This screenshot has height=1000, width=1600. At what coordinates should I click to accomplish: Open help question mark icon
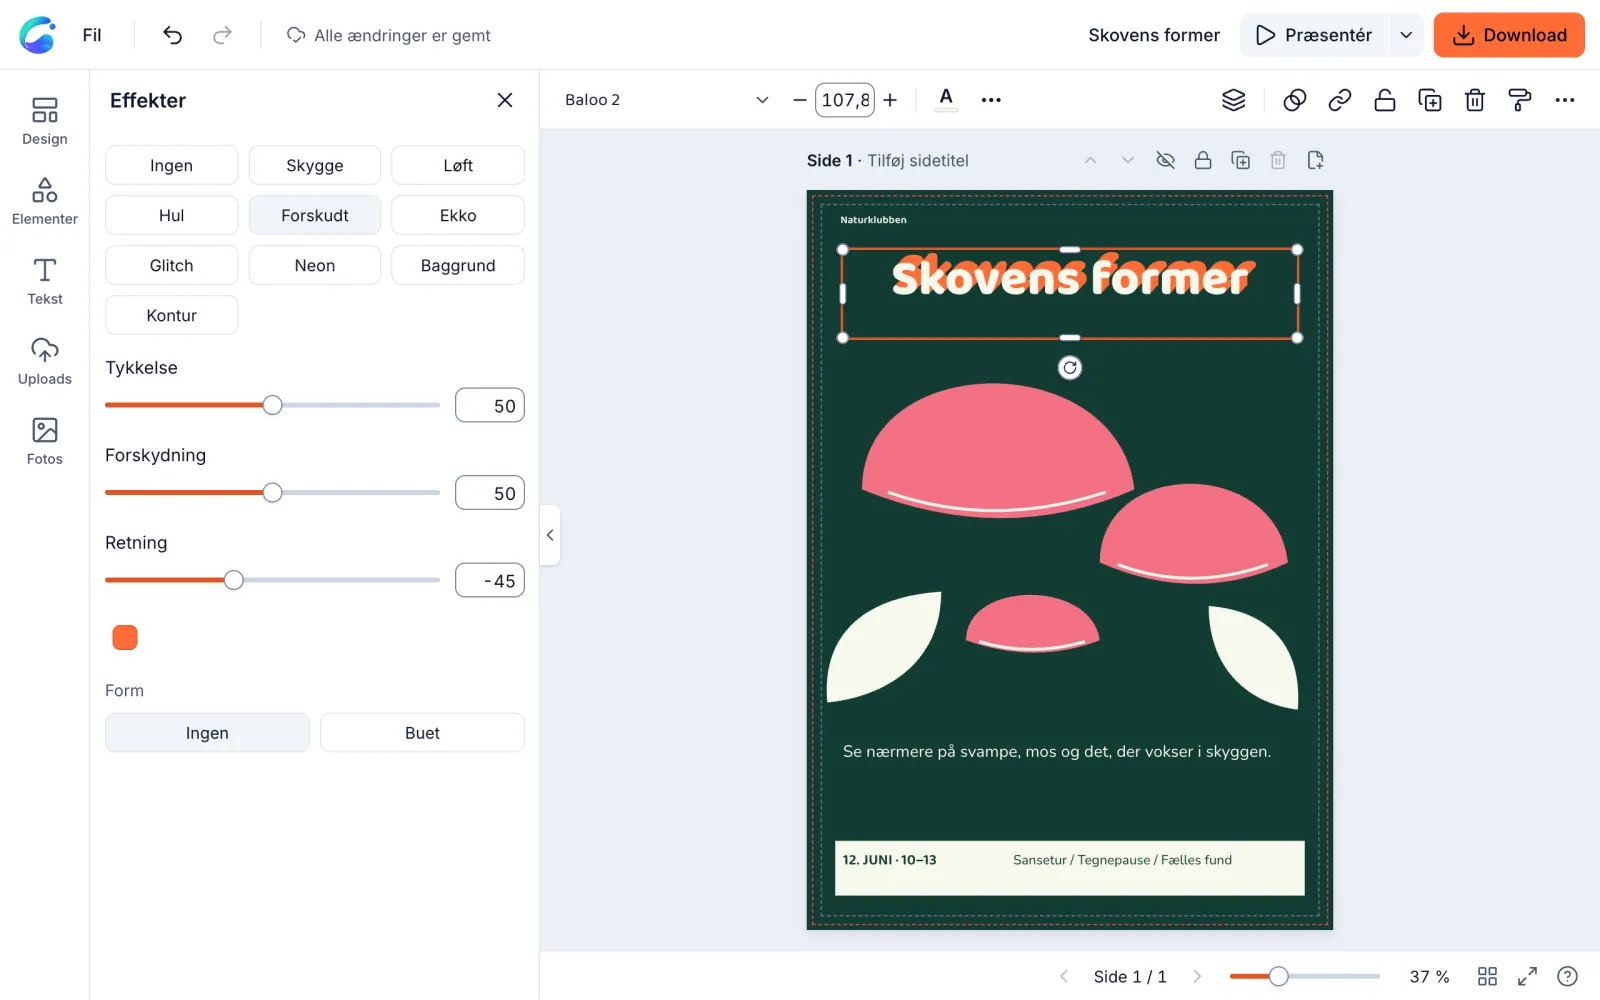[1568, 976]
